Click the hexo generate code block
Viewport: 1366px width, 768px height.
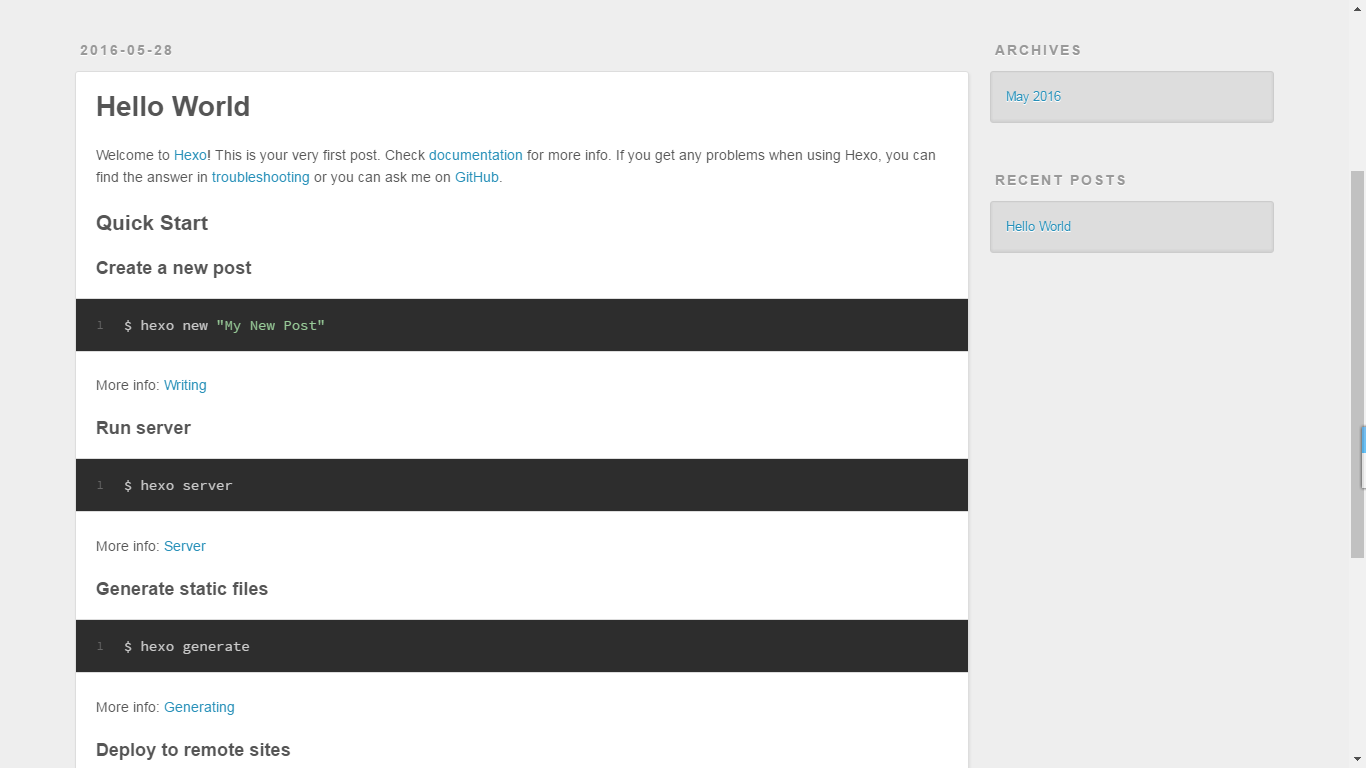521,646
